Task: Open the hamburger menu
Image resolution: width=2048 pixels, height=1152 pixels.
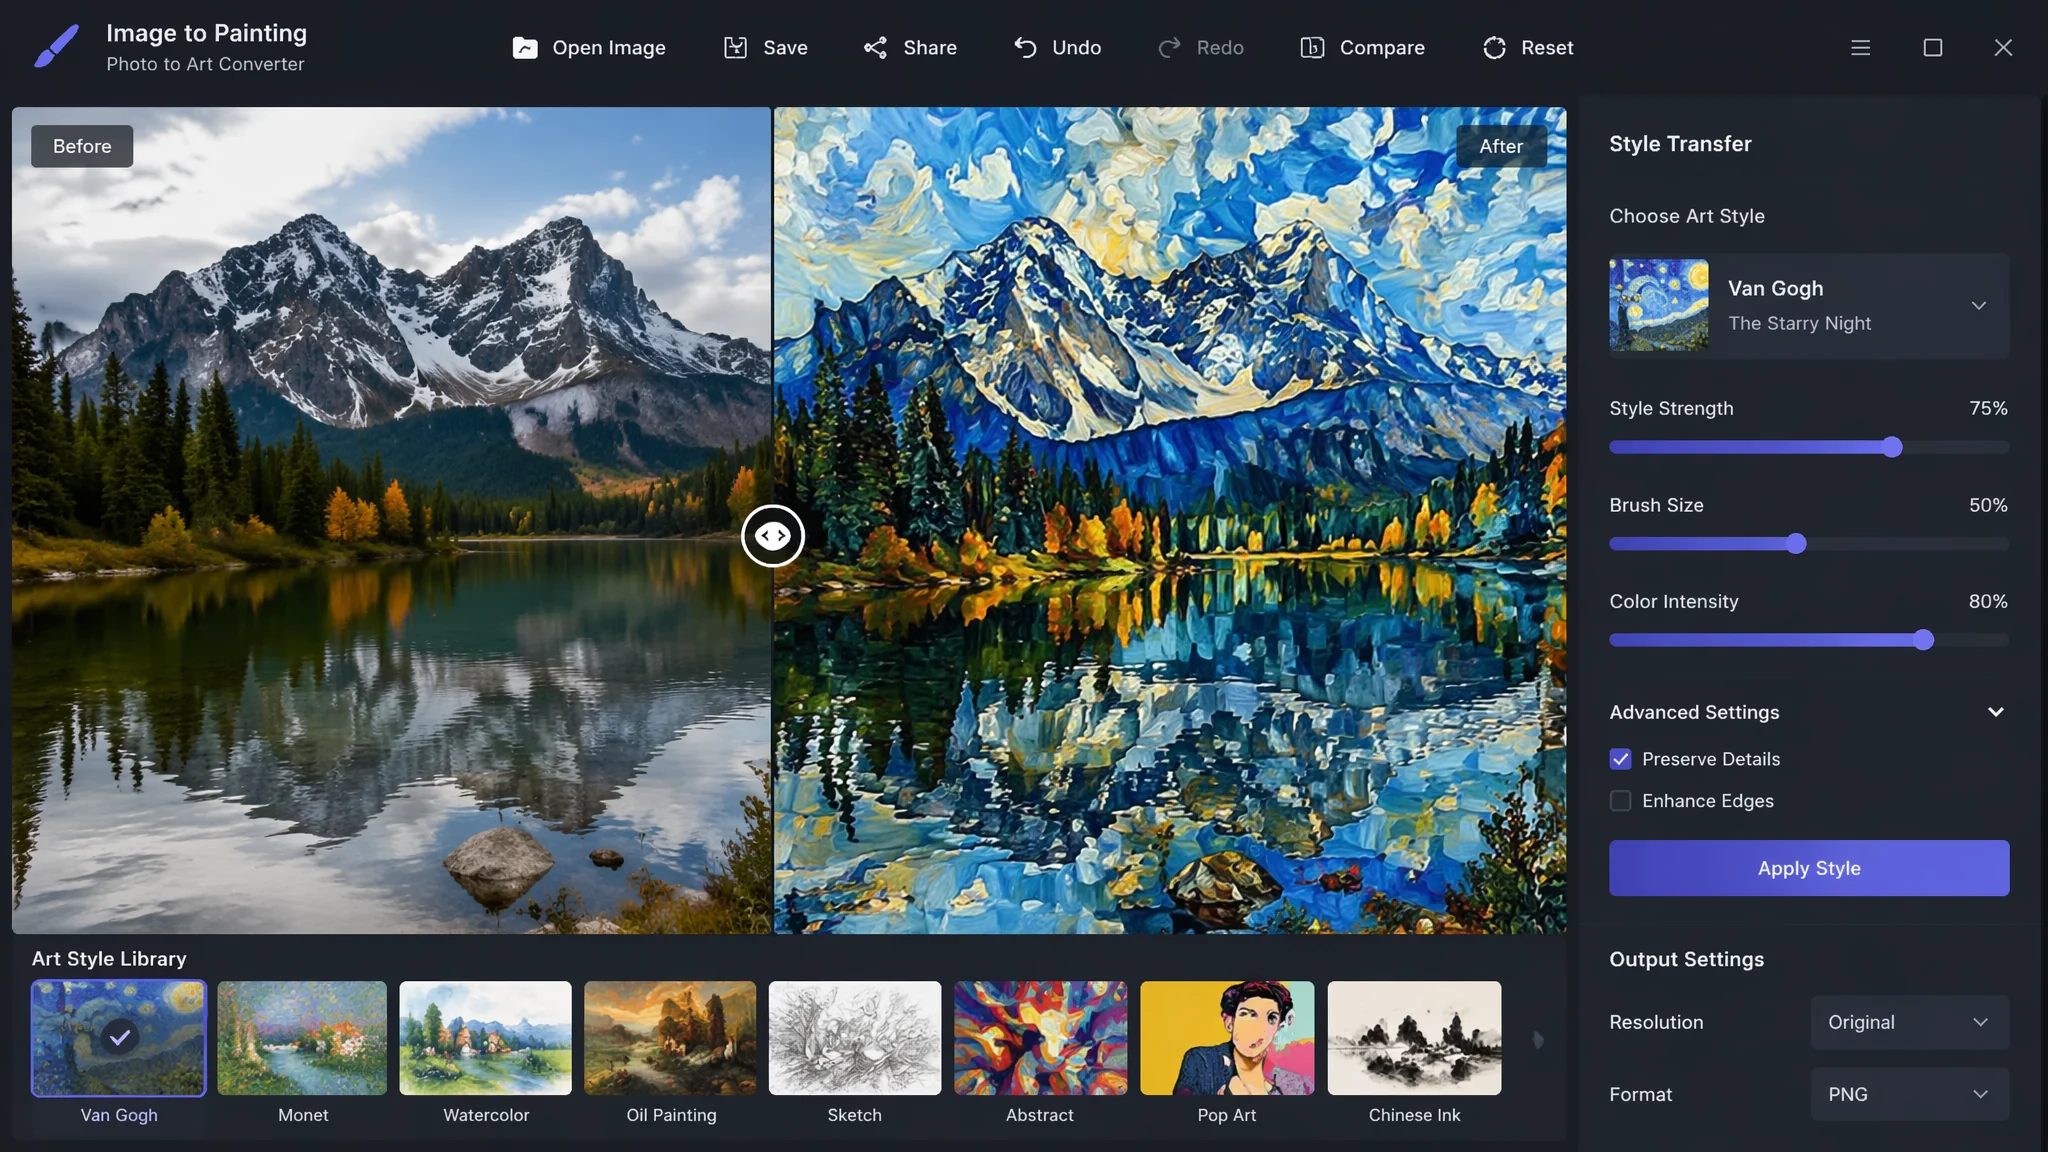Action: pyautogui.click(x=1860, y=48)
